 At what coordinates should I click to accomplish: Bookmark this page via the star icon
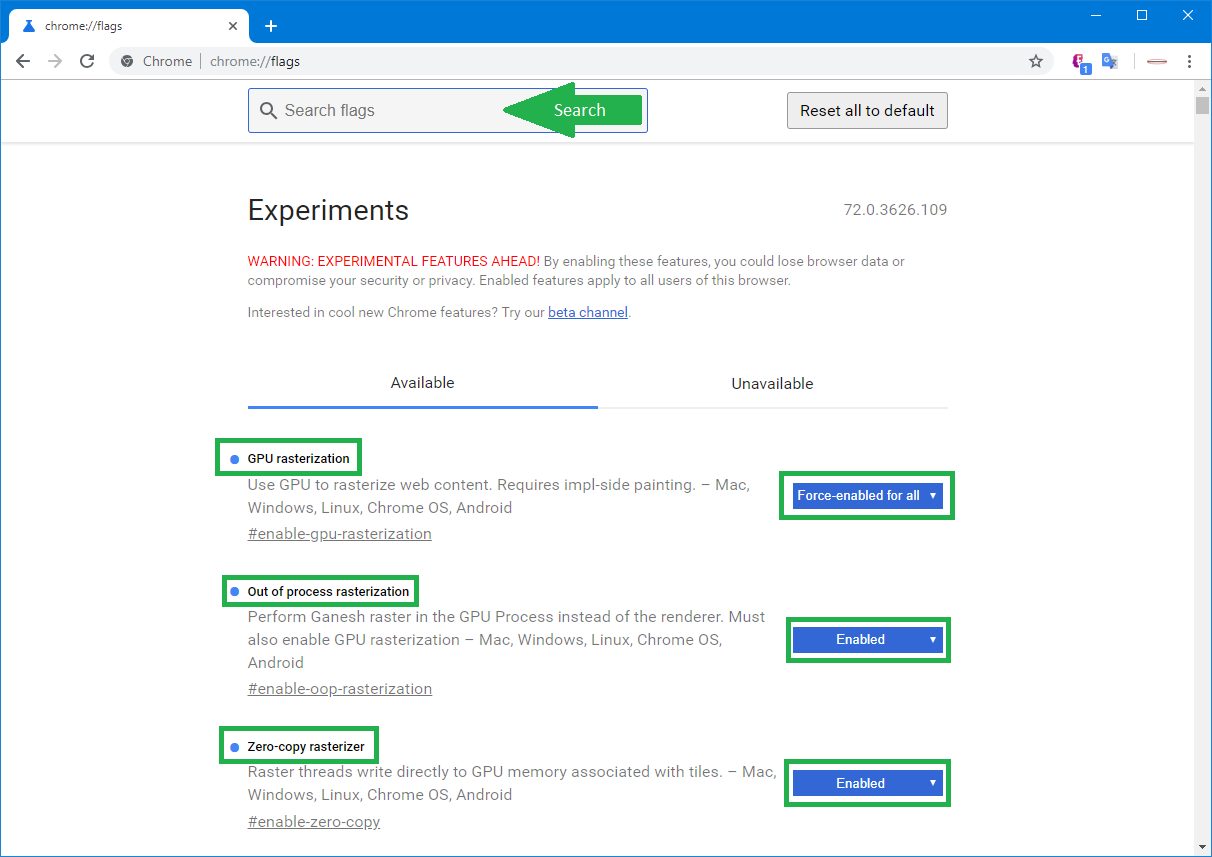tap(1035, 61)
